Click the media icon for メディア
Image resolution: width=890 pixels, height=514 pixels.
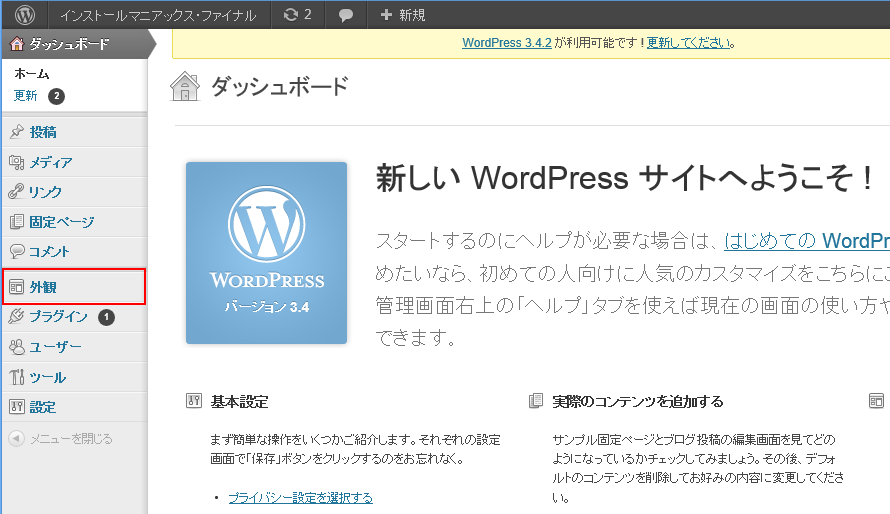tap(16, 162)
